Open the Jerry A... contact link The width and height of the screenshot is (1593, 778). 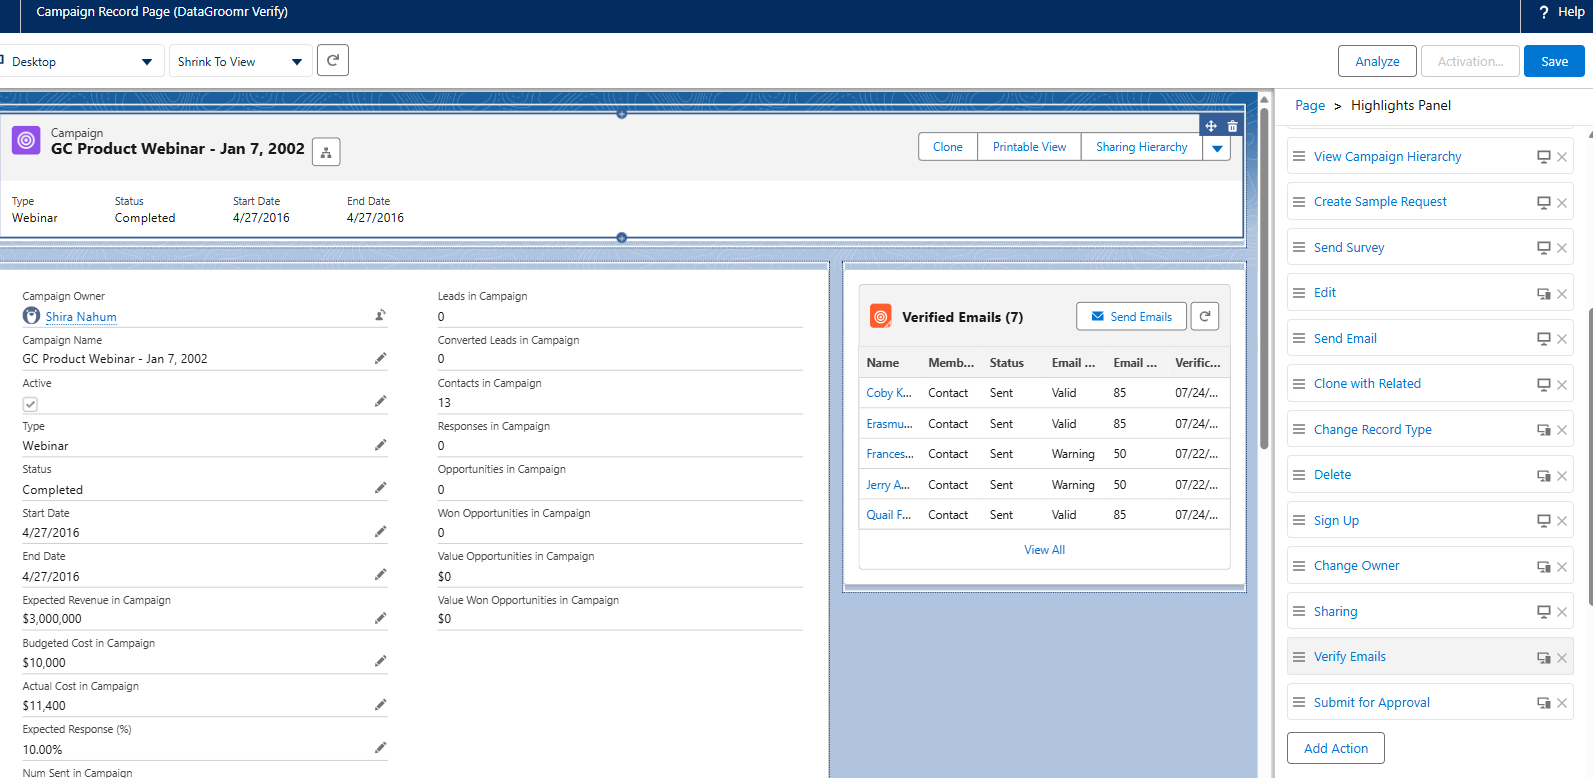888,485
